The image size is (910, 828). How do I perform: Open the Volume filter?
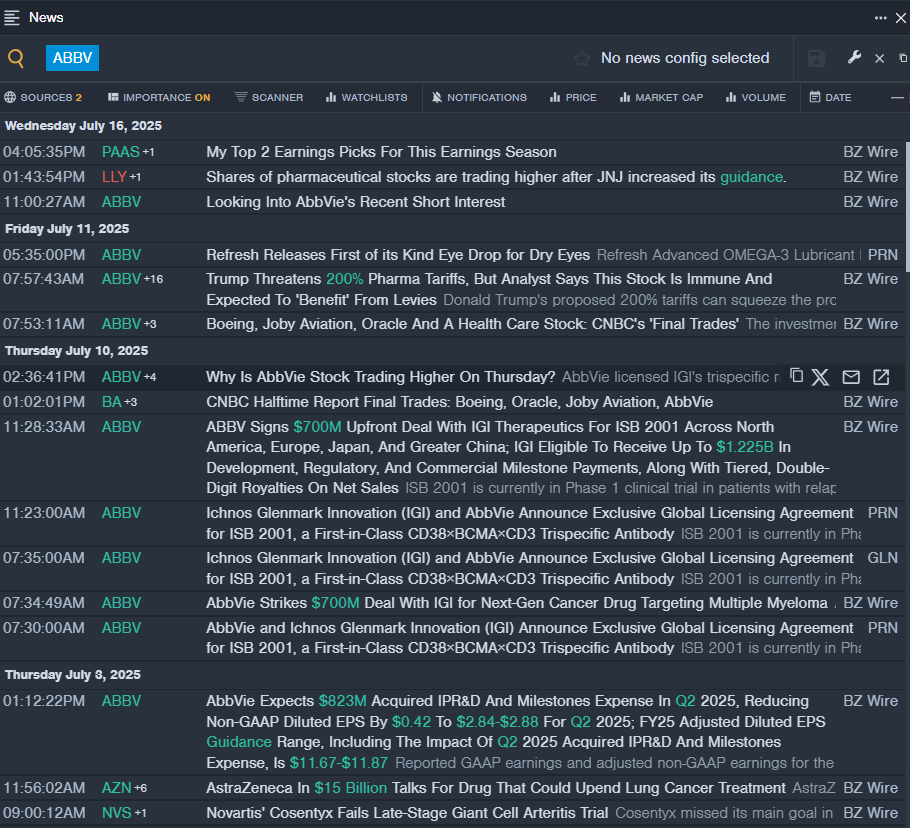(756, 97)
